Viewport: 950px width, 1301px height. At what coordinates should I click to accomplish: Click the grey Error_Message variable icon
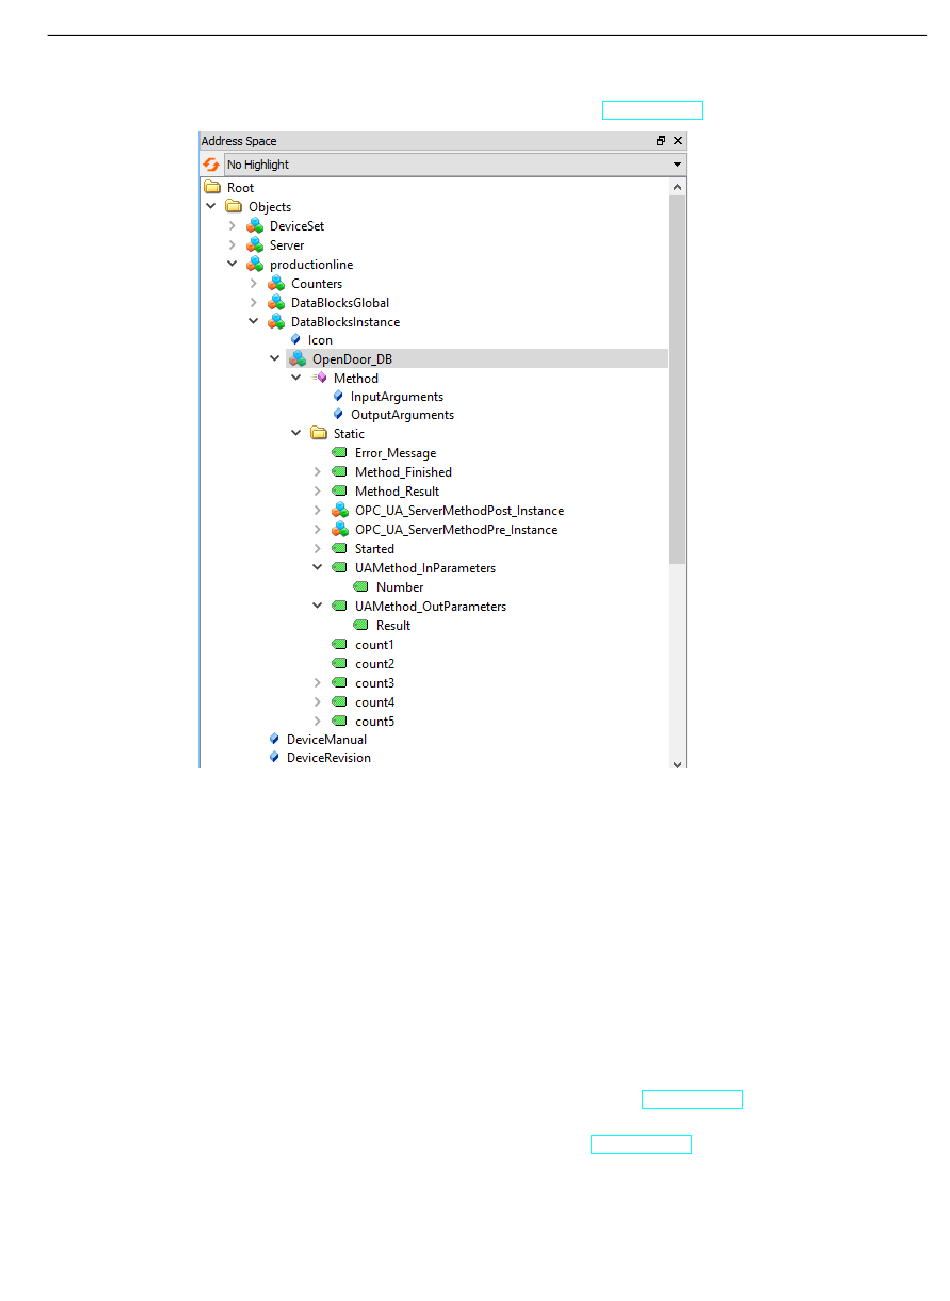(340, 452)
